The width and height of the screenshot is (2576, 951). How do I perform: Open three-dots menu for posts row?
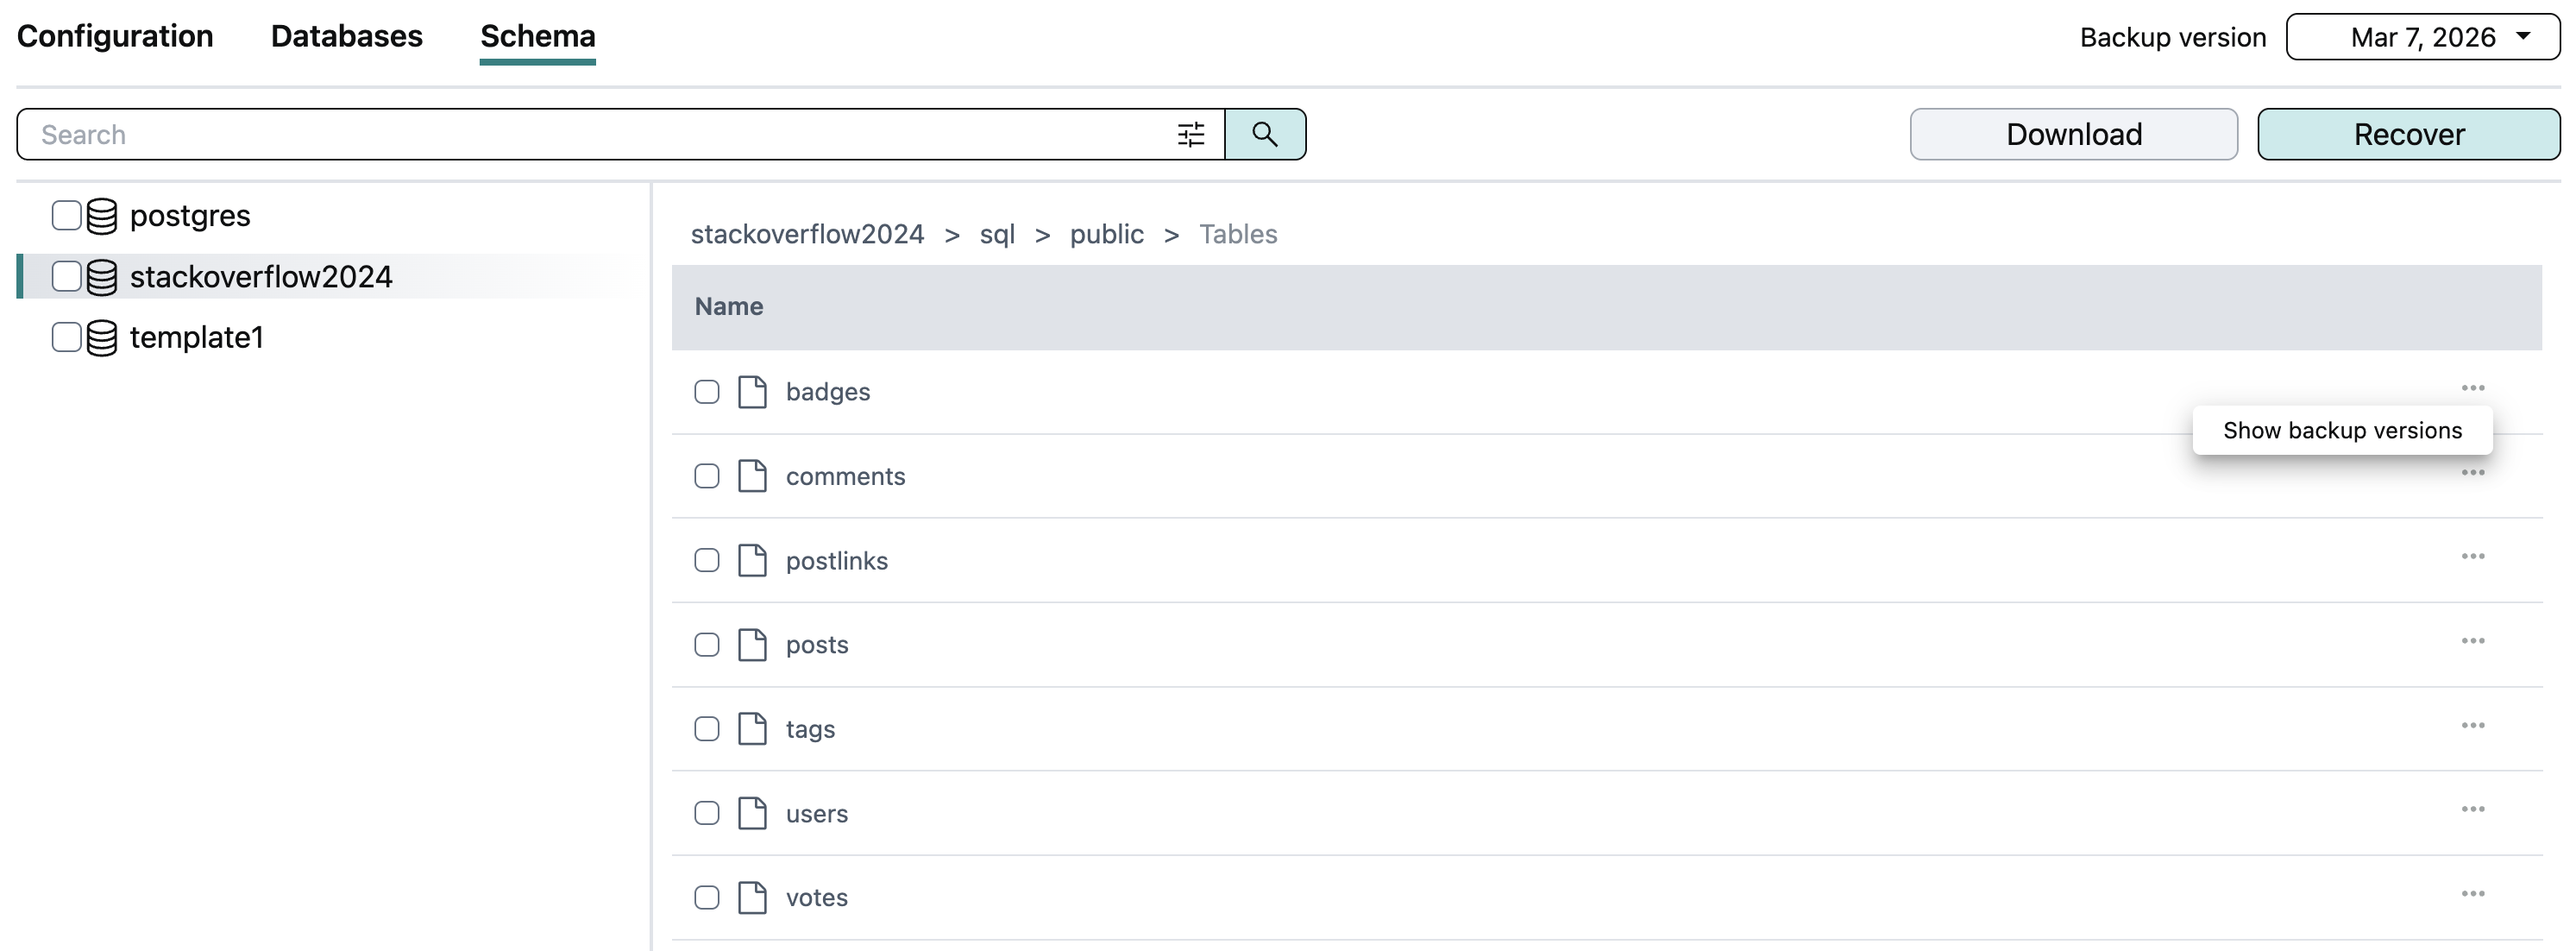click(2472, 641)
